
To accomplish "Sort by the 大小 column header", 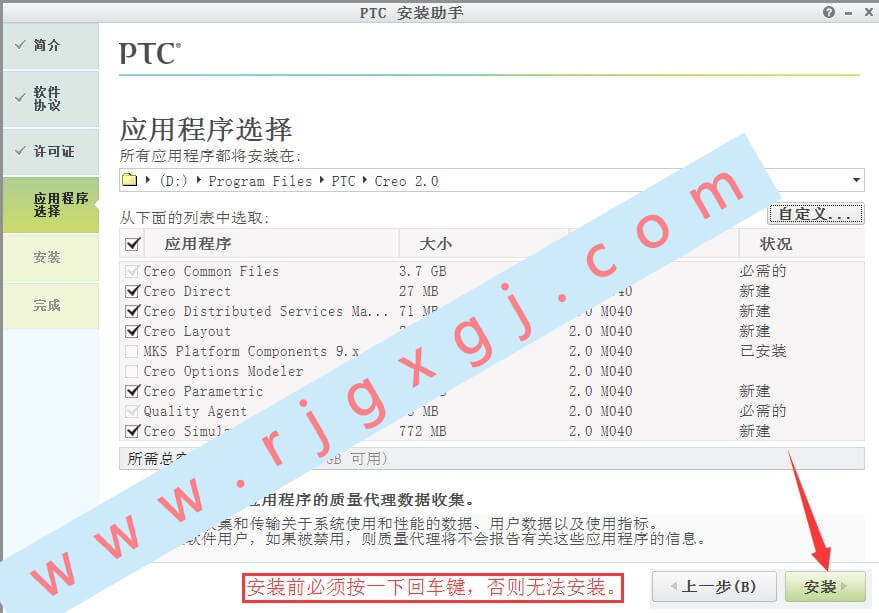I will click(436, 244).
